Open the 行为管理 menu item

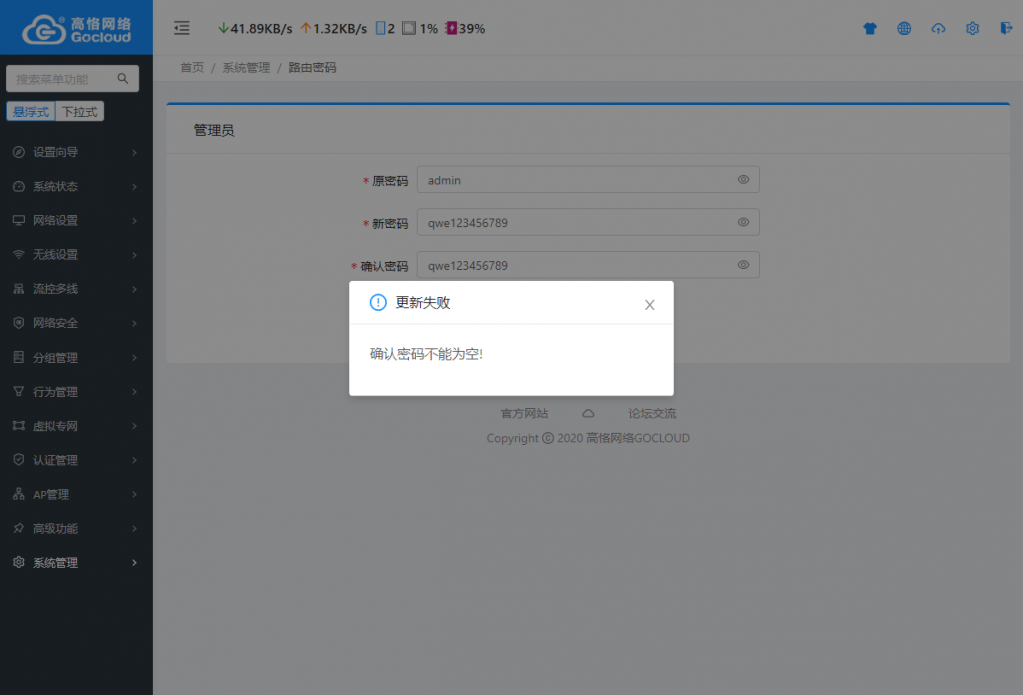coord(76,392)
